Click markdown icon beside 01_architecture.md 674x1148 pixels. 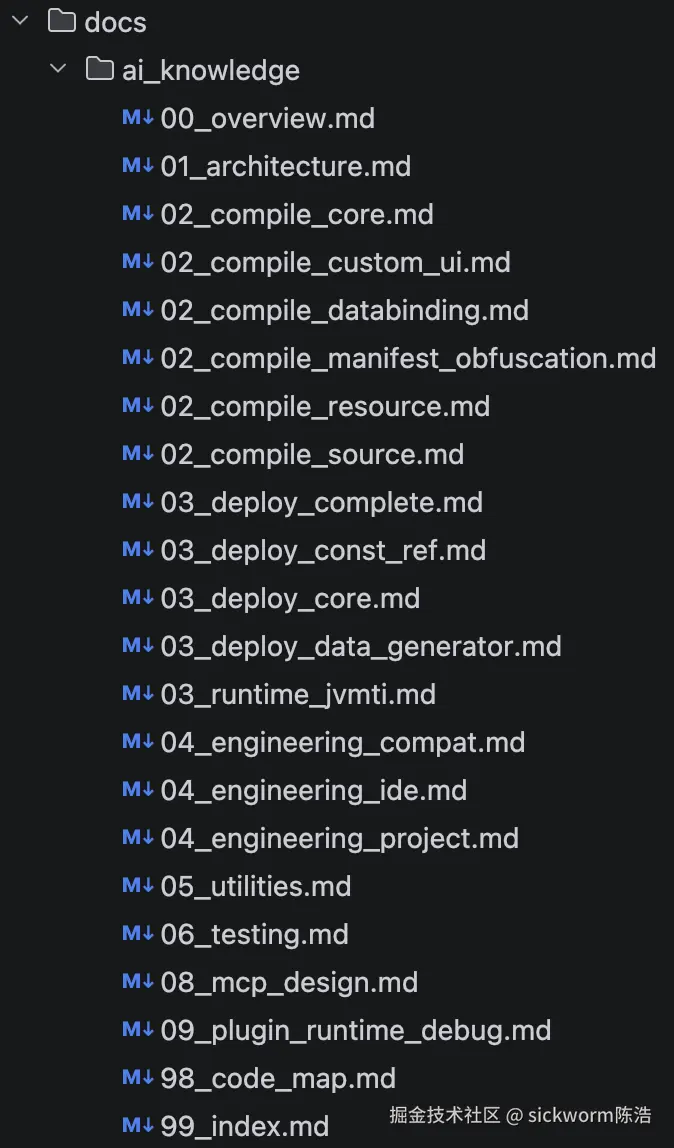pyautogui.click(x=137, y=166)
